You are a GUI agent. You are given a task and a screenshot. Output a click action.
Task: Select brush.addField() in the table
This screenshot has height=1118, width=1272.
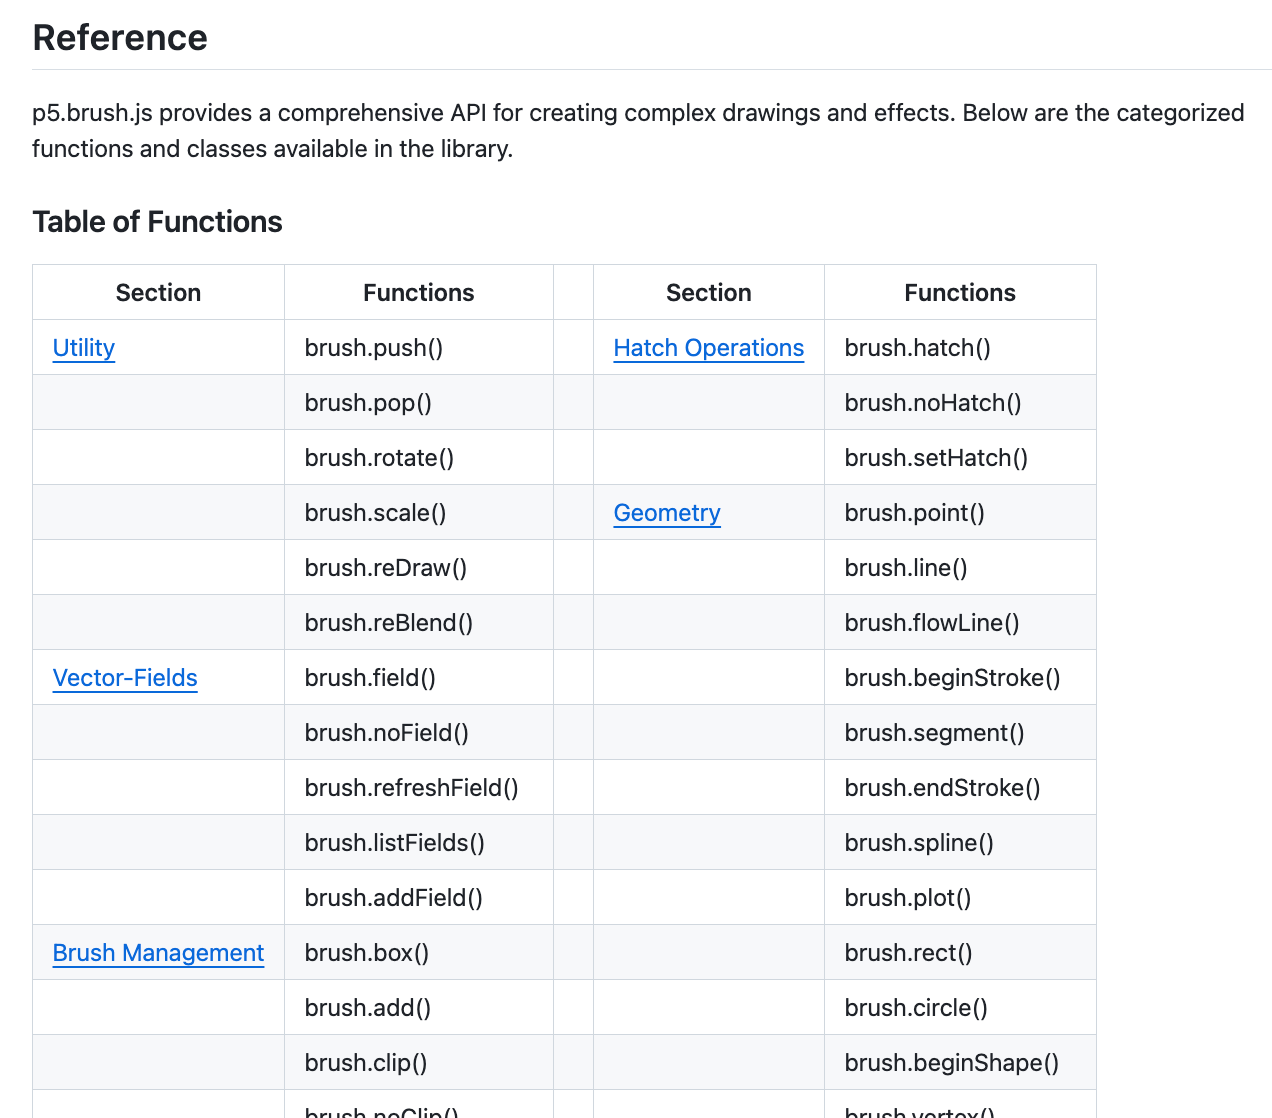pyautogui.click(x=394, y=898)
